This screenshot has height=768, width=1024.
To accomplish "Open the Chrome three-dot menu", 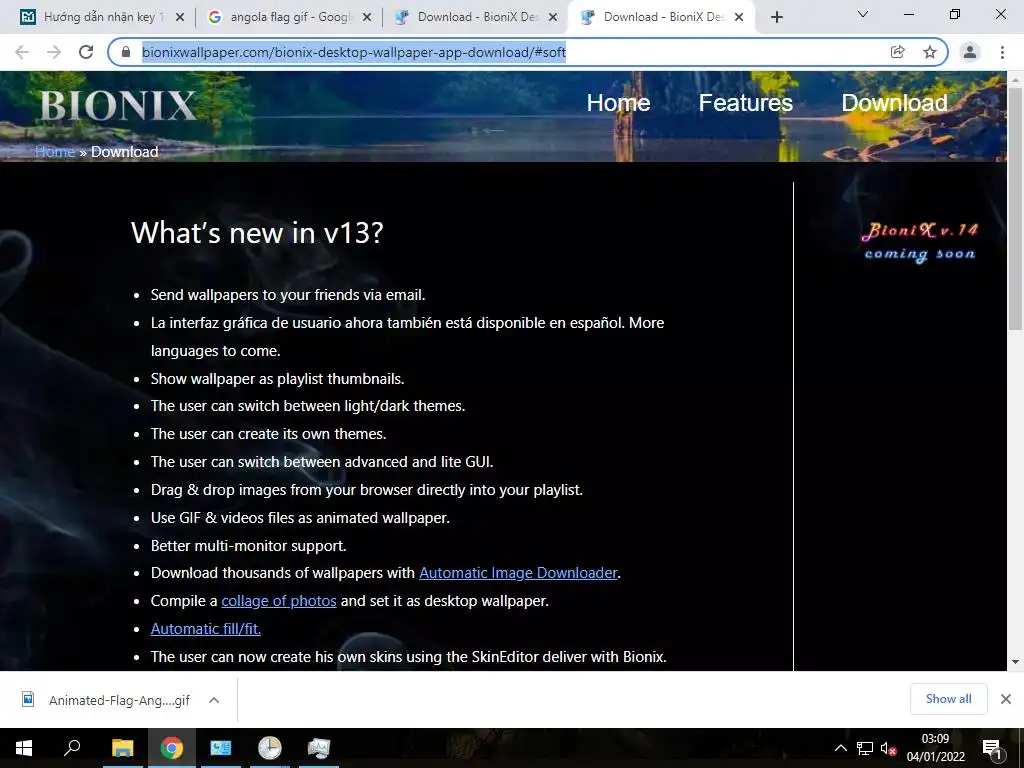I will 1002,52.
